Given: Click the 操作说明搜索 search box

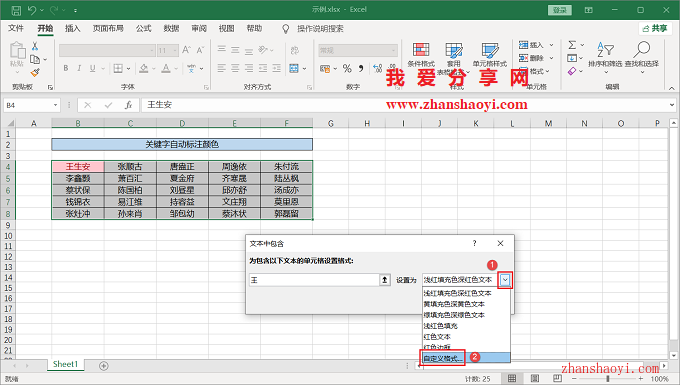Looking at the screenshot, I should pos(320,29).
